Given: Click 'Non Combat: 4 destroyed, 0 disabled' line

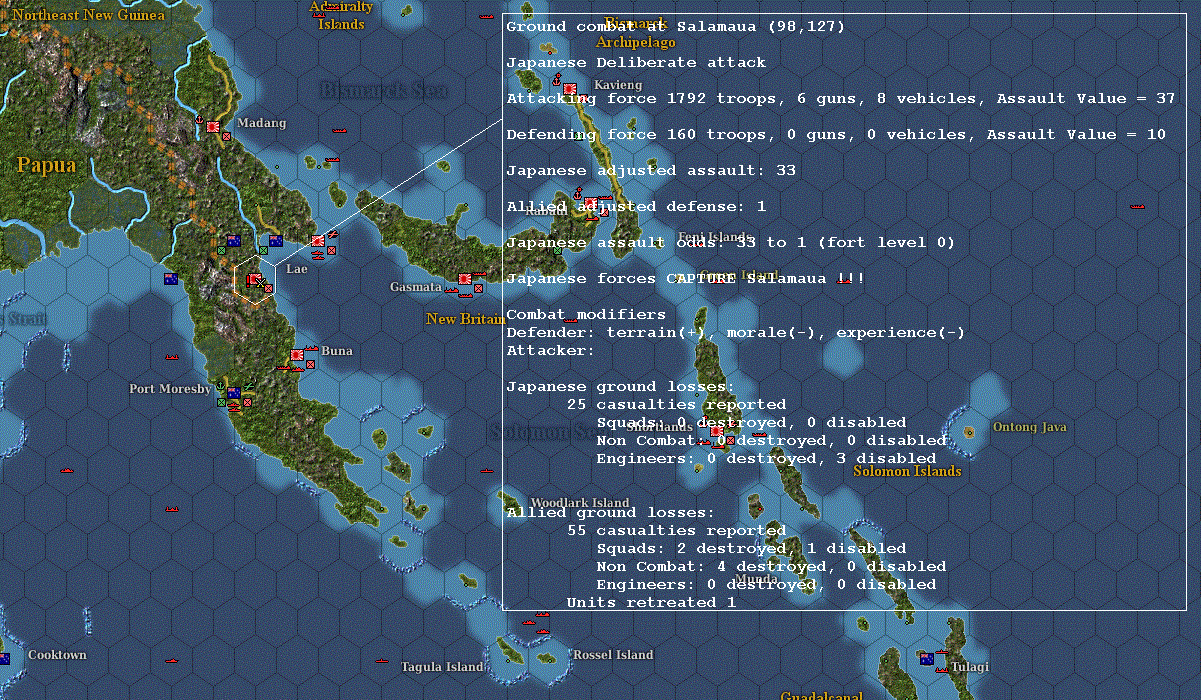Looking at the screenshot, I should pyautogui.click(x=771, y=567).
